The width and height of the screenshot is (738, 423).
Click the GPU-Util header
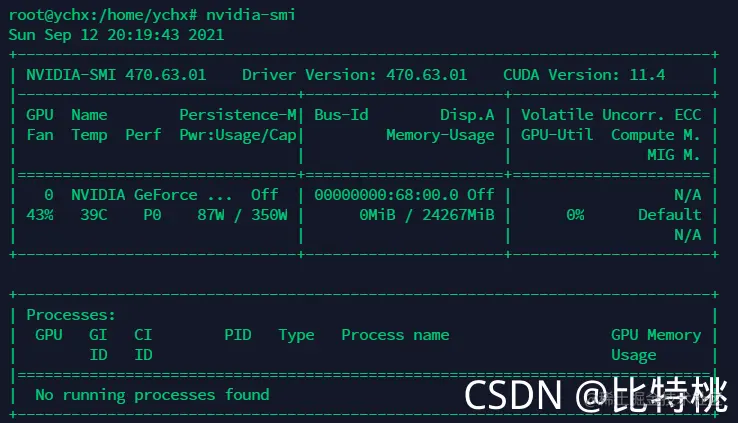click(x=557, y=135)
